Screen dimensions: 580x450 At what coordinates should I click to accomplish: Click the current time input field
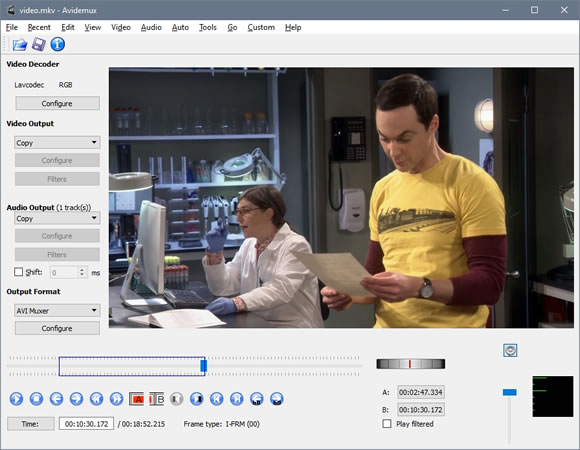(x=86, y=424)
